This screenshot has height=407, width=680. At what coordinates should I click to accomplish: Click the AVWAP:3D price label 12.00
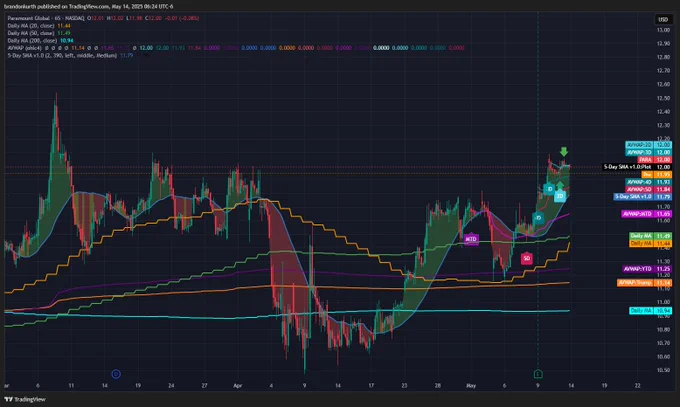tap(649, 152)
